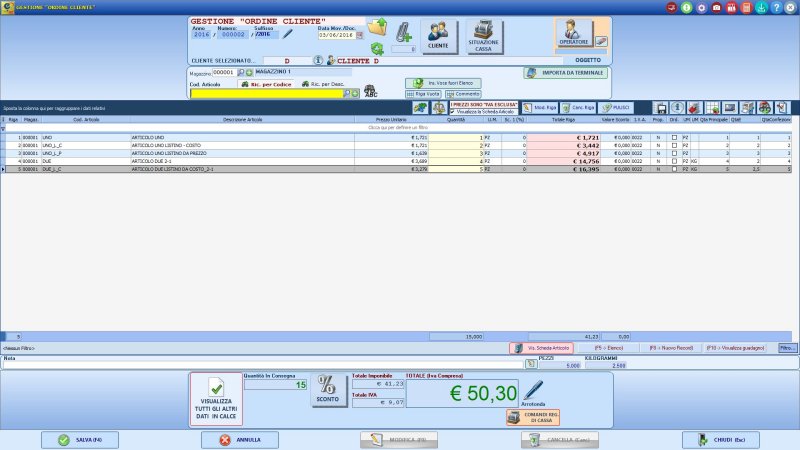Click IMPORTA DA TERMINALE button
The width and height of the screenshot is (800, 450).
click(x=566, y=73)
